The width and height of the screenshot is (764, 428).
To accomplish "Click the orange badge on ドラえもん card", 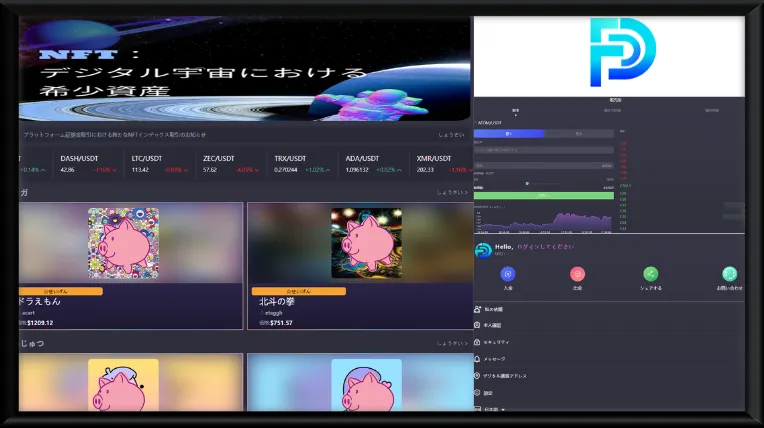I will tap(61, 291).
